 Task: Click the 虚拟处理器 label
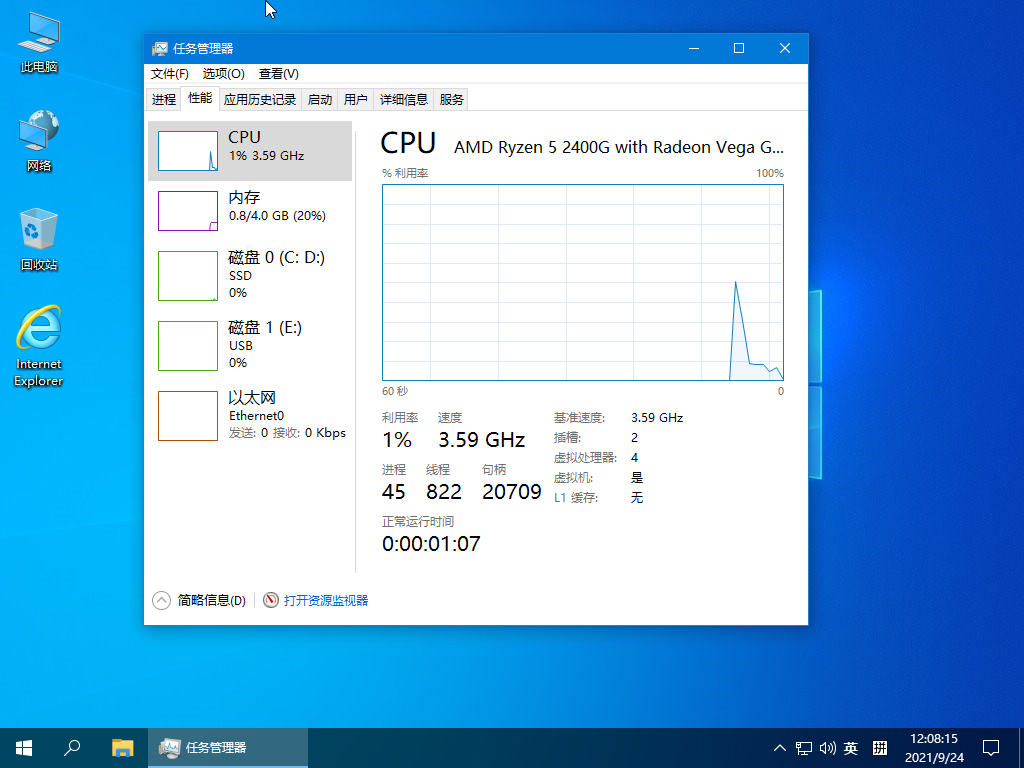point(585,458)
